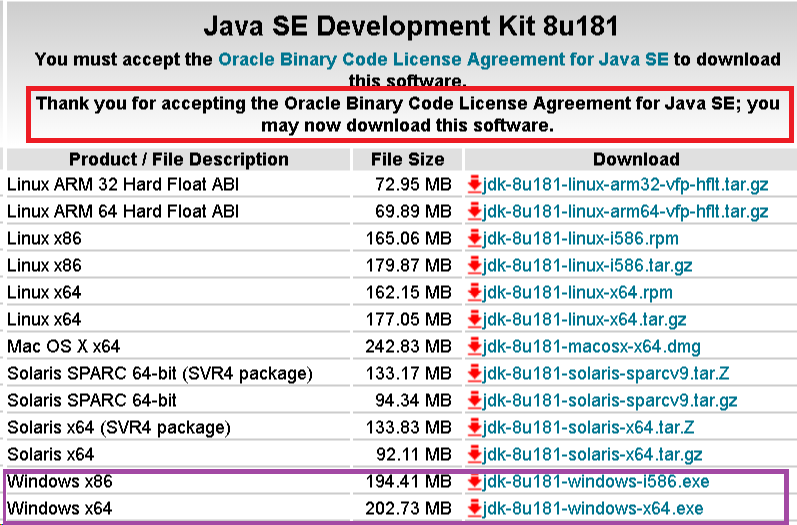
Task: Download jdk-8u181-linux-arm32-vfp-hflt.tar.gz
Action: pos(625,184)
